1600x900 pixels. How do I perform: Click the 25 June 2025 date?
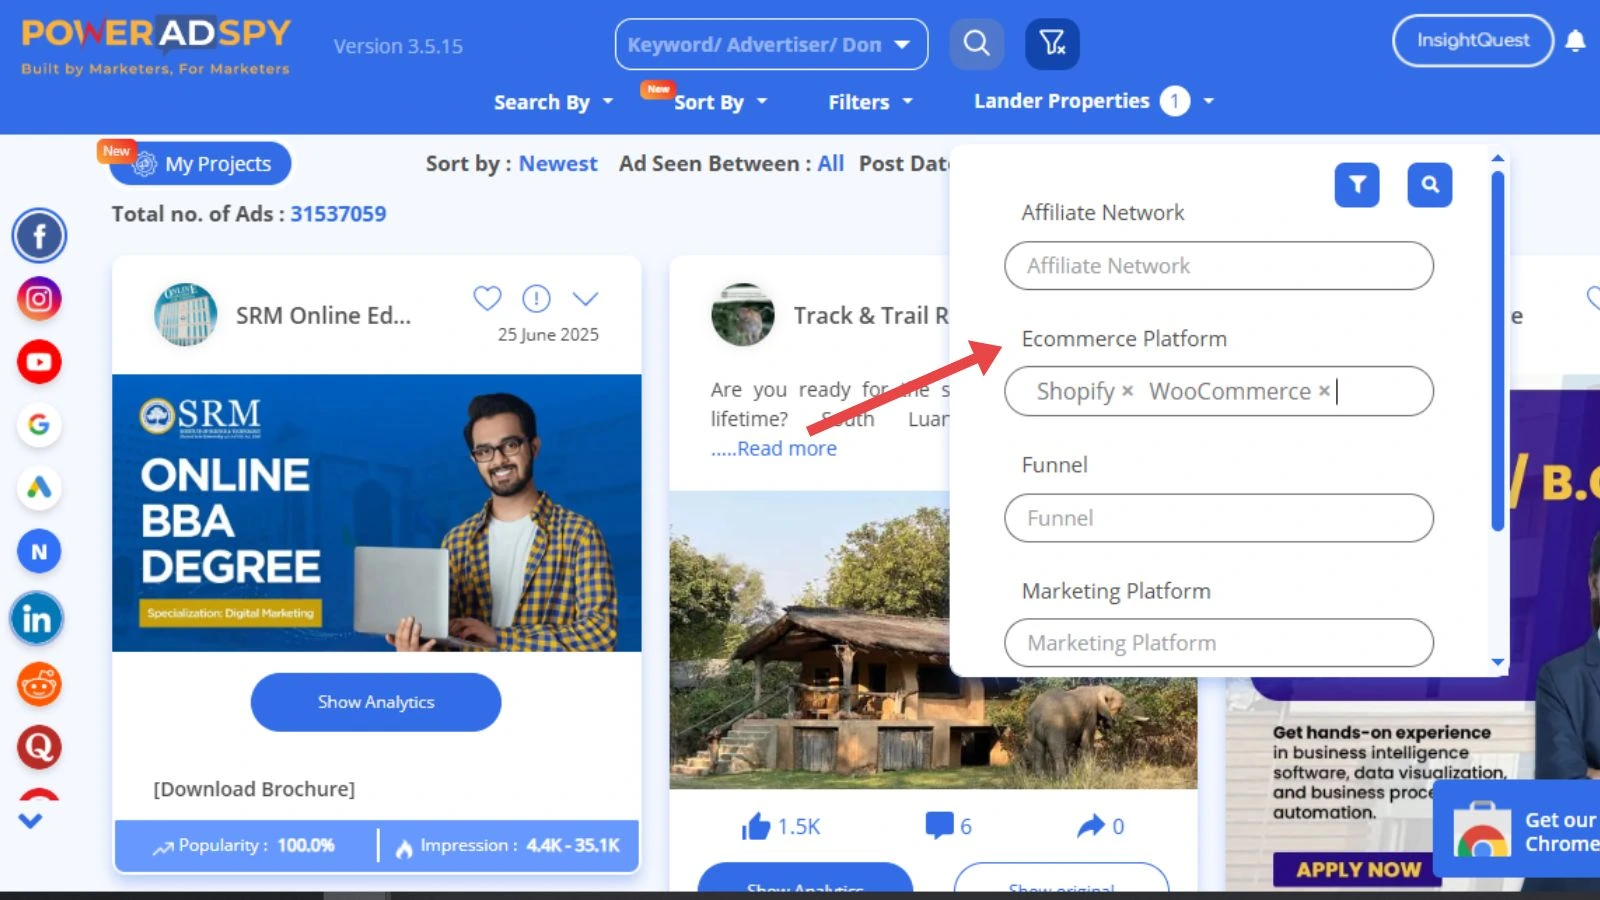pyautogui.click(x=548, y=335)
